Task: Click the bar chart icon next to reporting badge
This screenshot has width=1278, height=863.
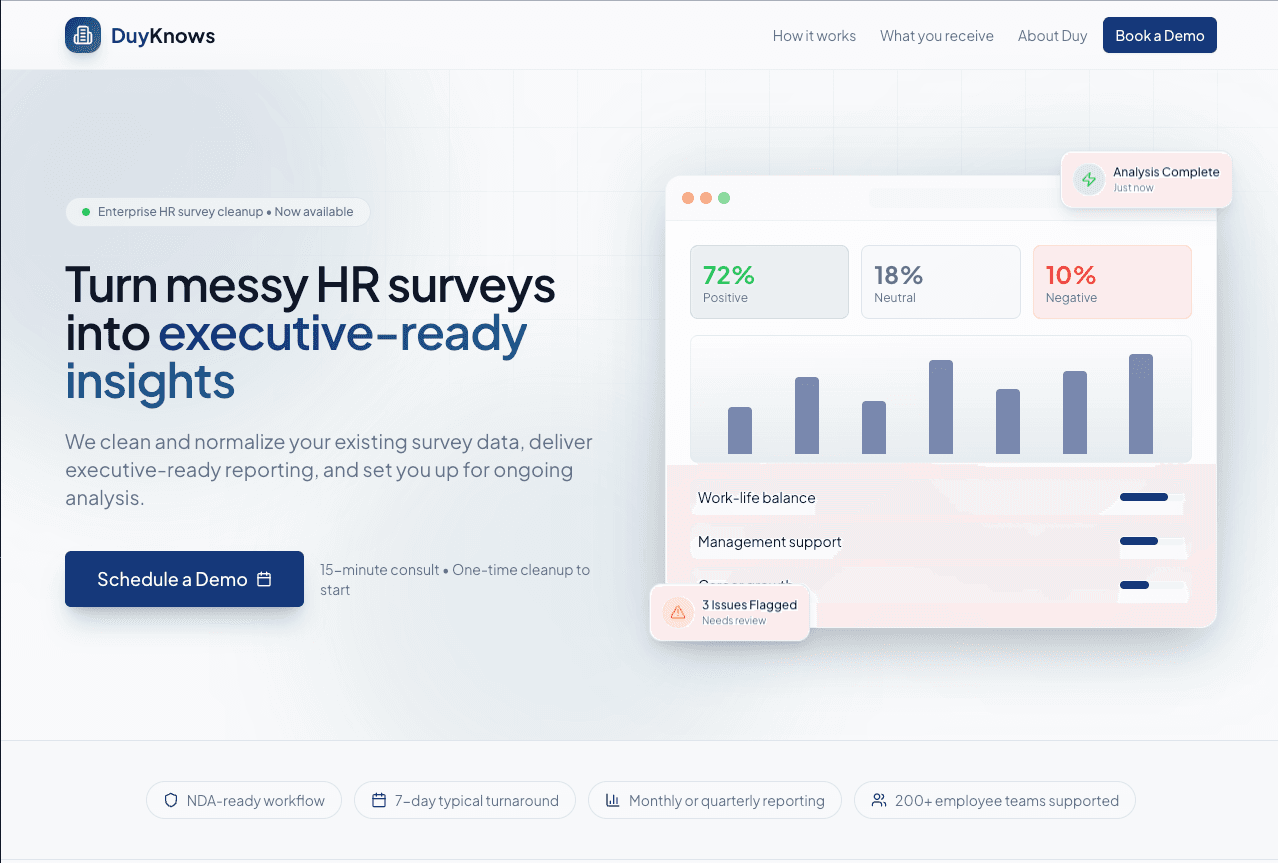Action: pyautogui.click(x=613, y=800)
